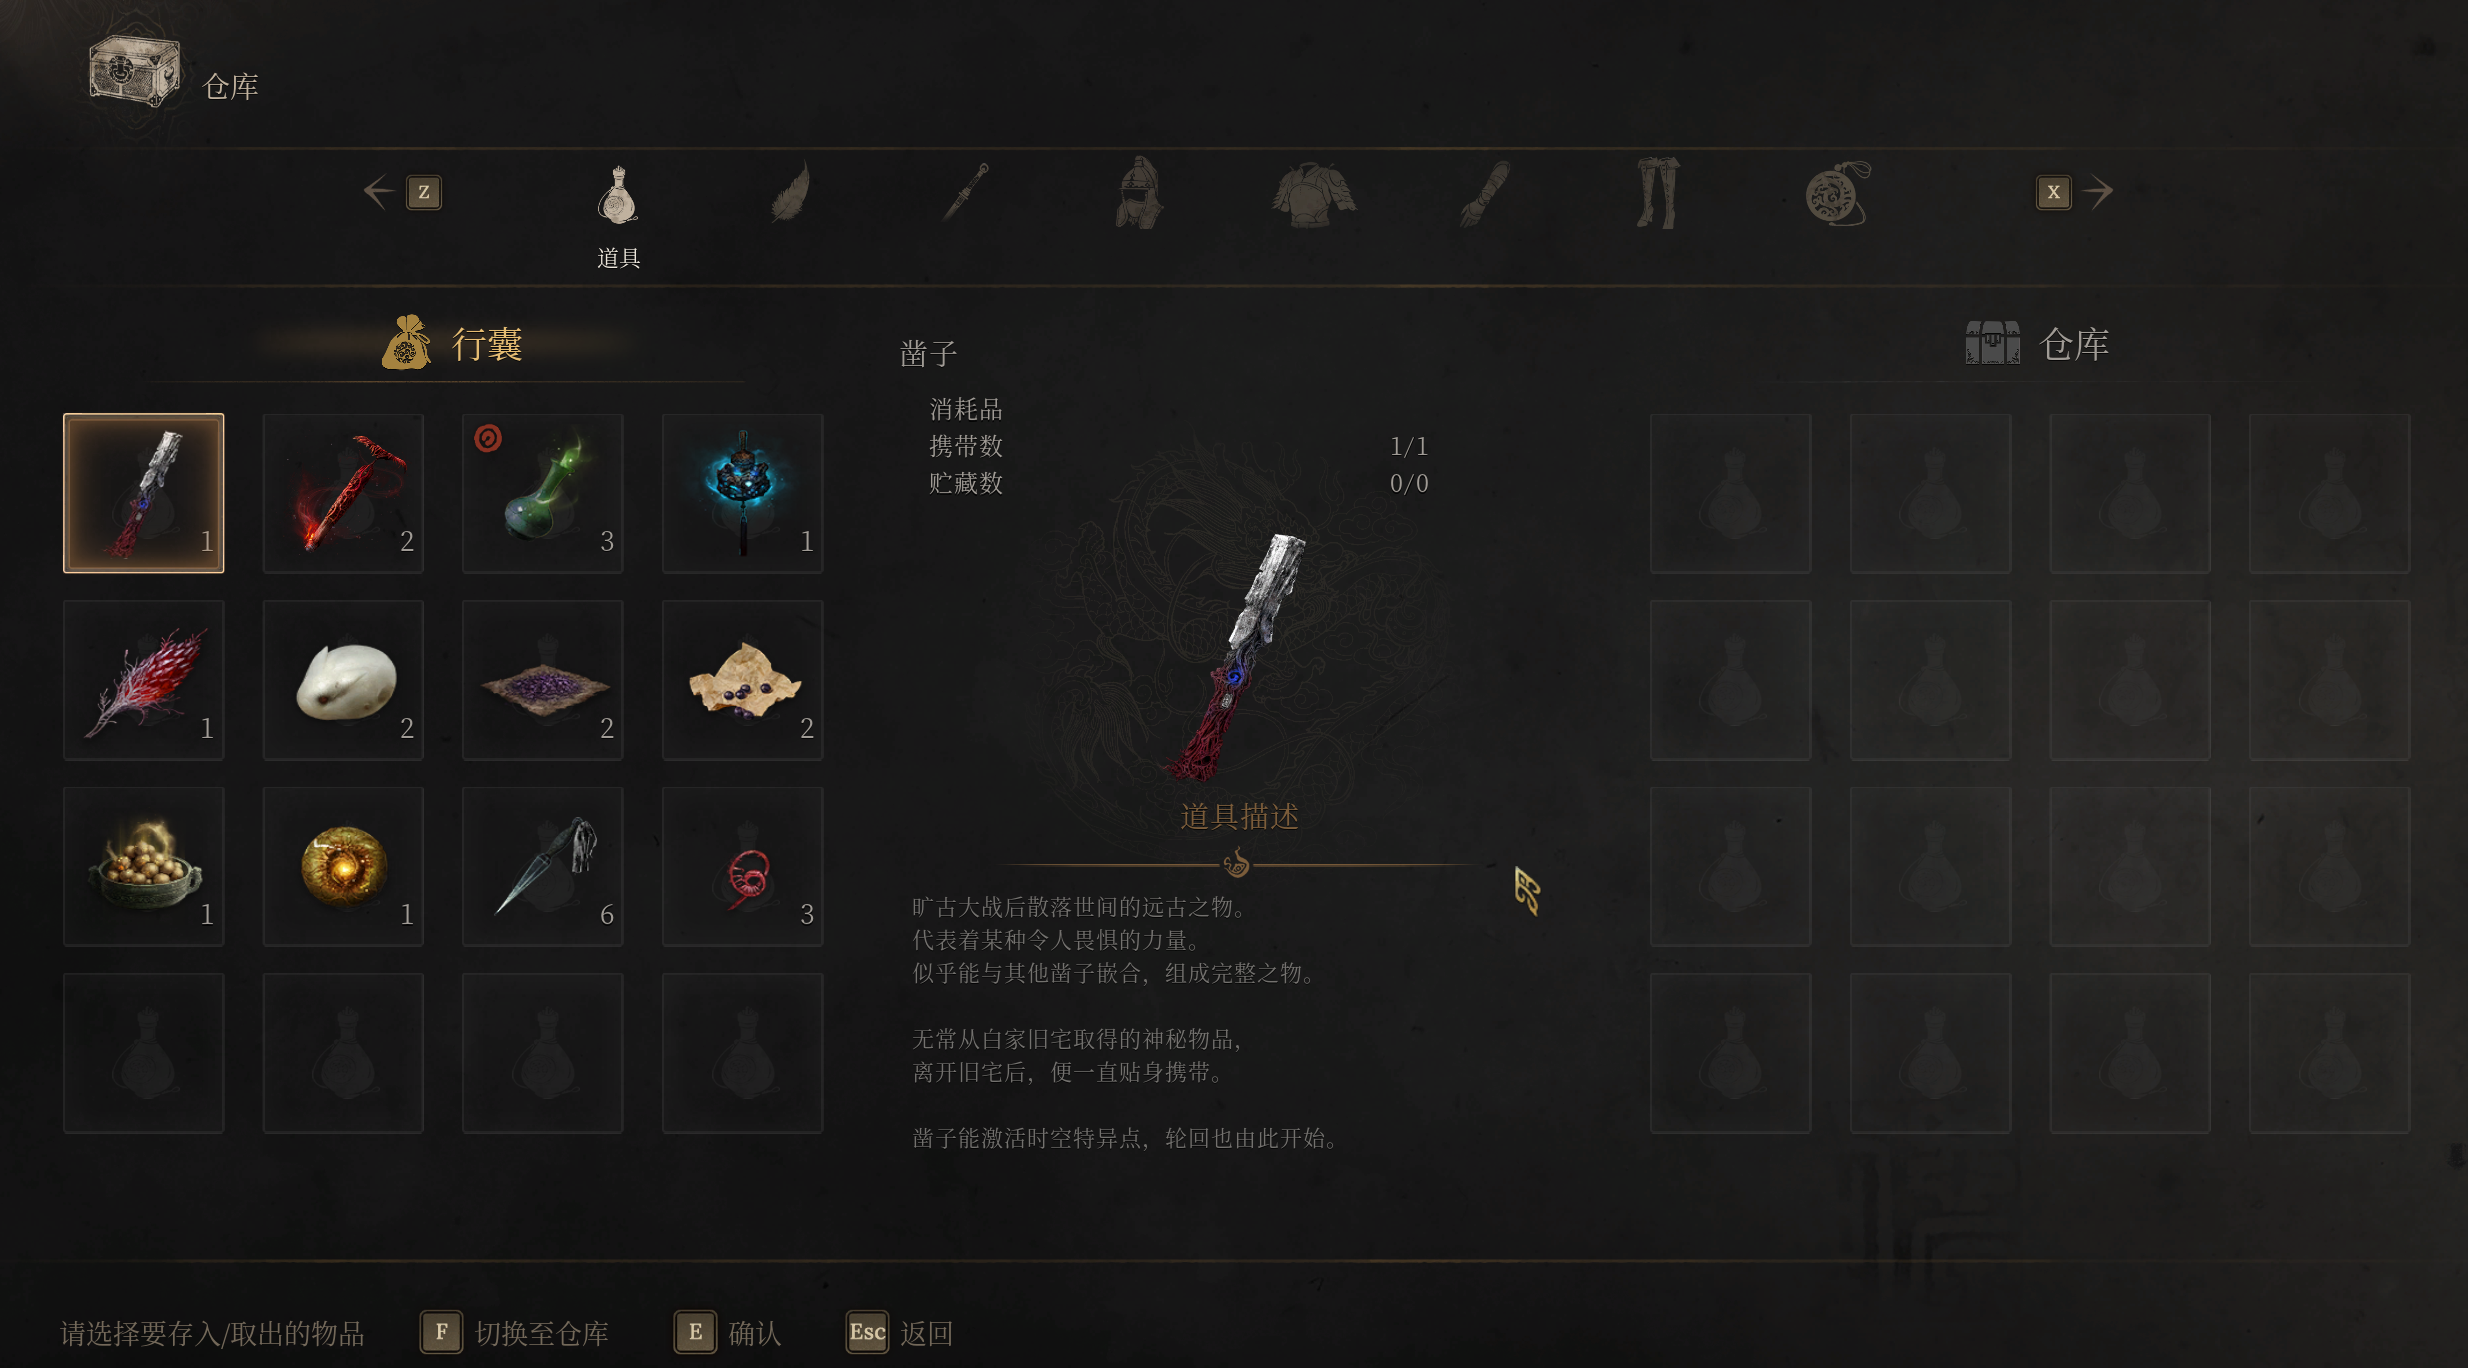Click the Esc return button
The width and height of the screenshot is (2468, 1368).
click(900, 1332)
